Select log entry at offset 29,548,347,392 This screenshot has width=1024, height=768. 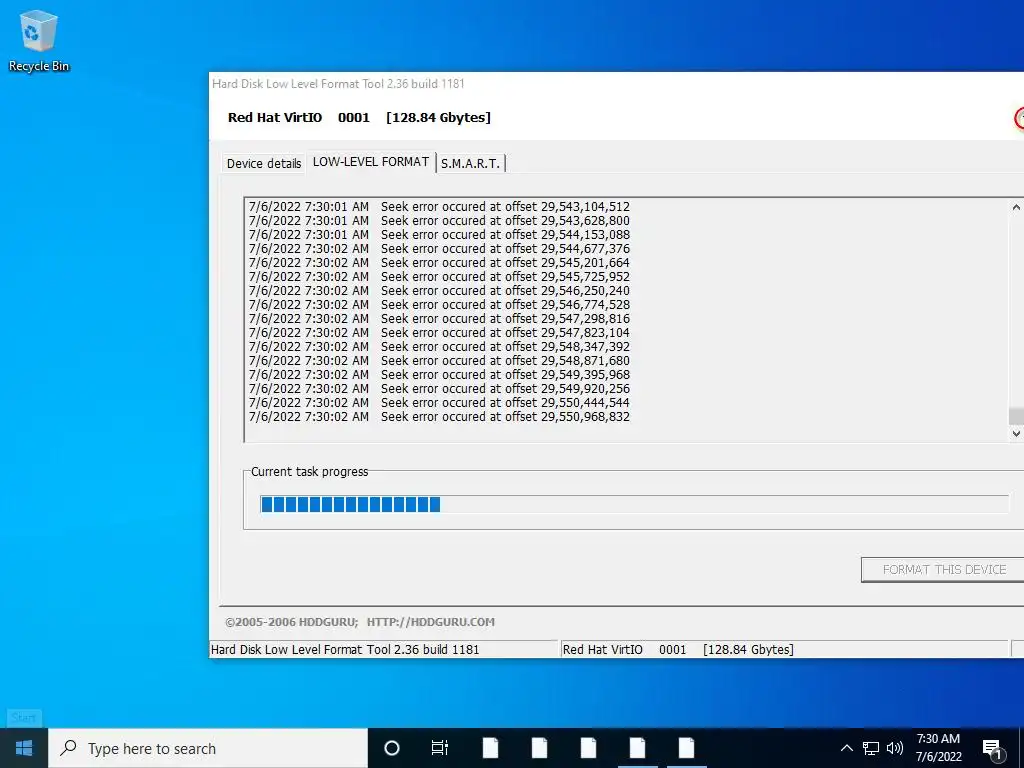439,347
